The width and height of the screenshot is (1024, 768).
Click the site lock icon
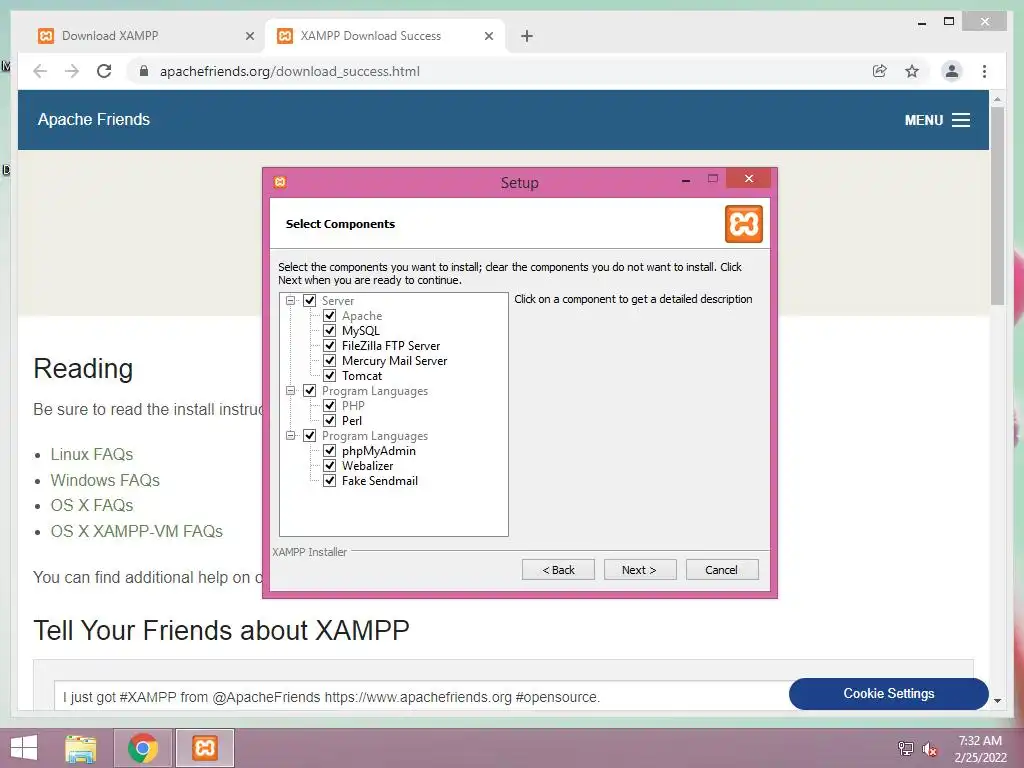click(x=144, y=71)
